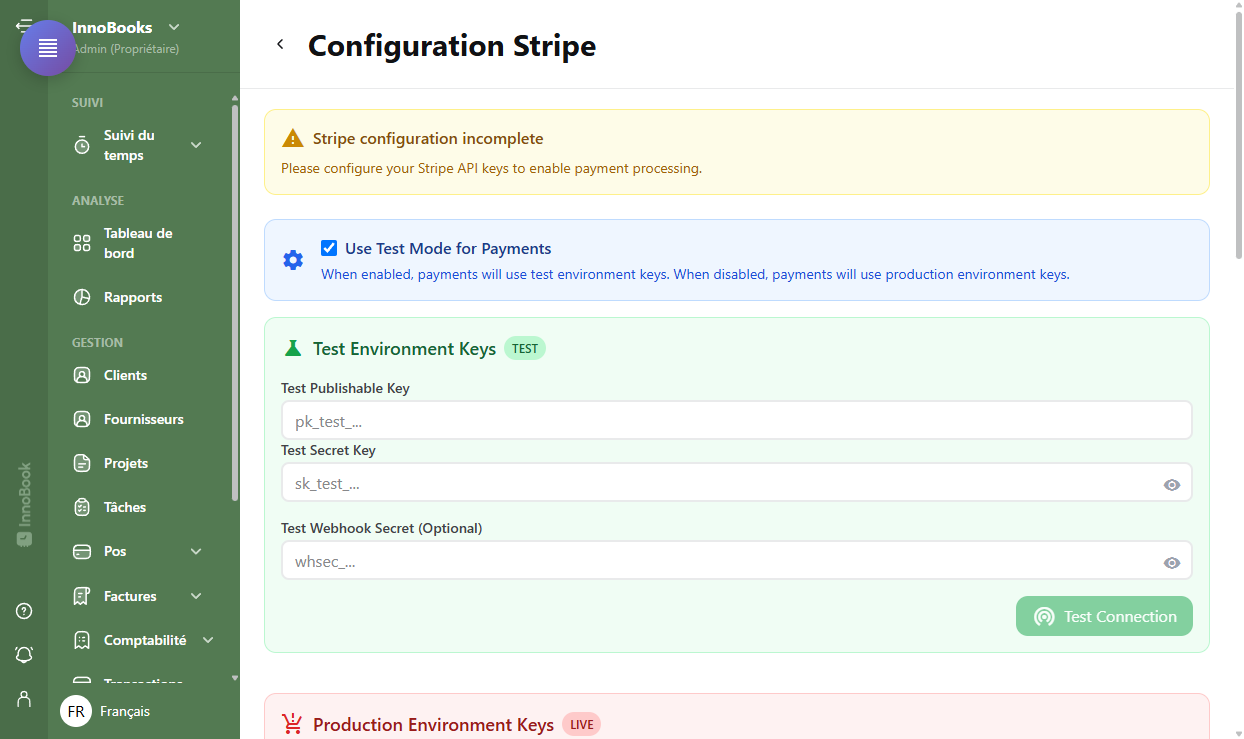Open Tableau de bord in sidebar
Image resolution: width=1244 pixels, height=739 pixels.
(x=138, y=243)
